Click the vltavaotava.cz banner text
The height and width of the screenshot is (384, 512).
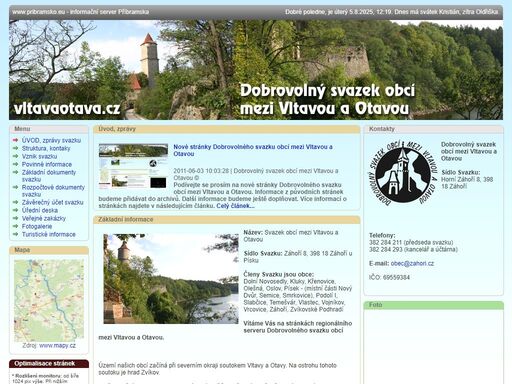[x=67, y=108]
